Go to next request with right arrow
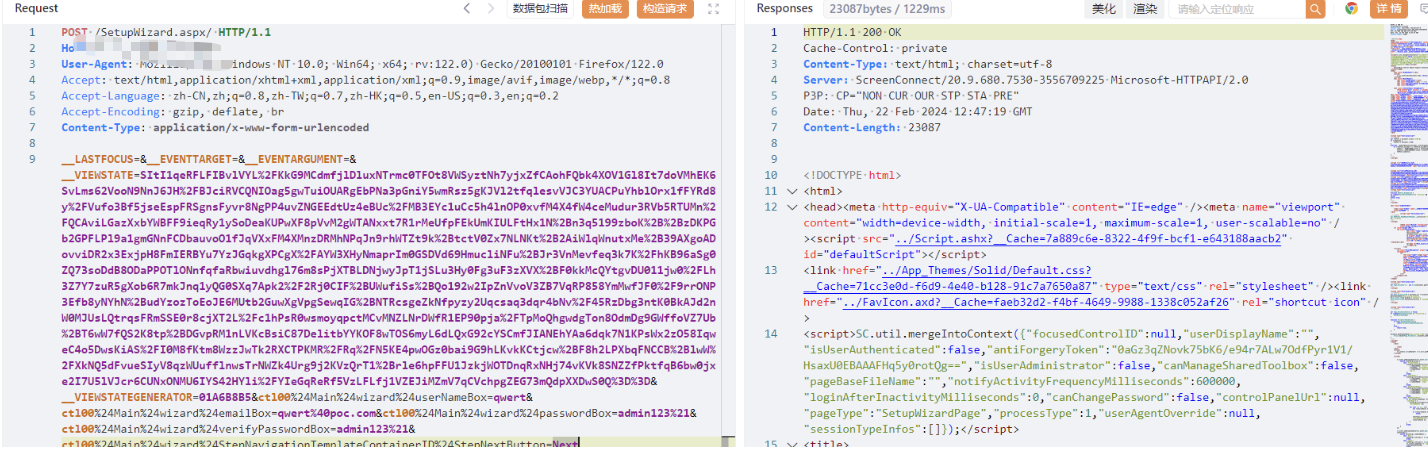The image size is (1428, 454). [x=493, y=9]
